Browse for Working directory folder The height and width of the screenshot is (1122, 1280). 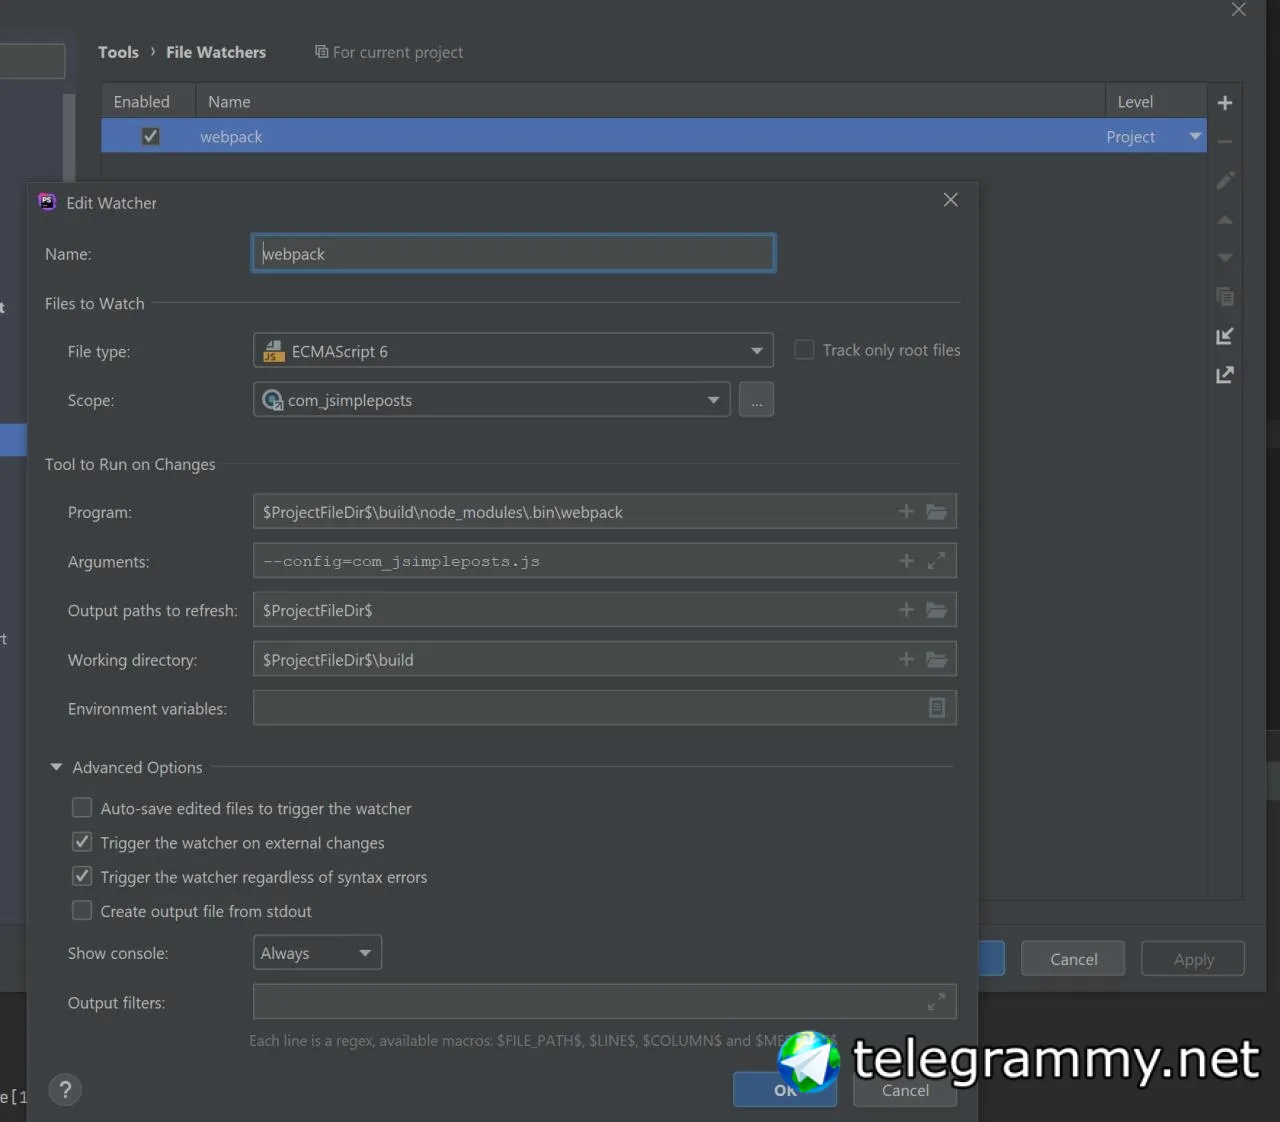pos(936,660)
